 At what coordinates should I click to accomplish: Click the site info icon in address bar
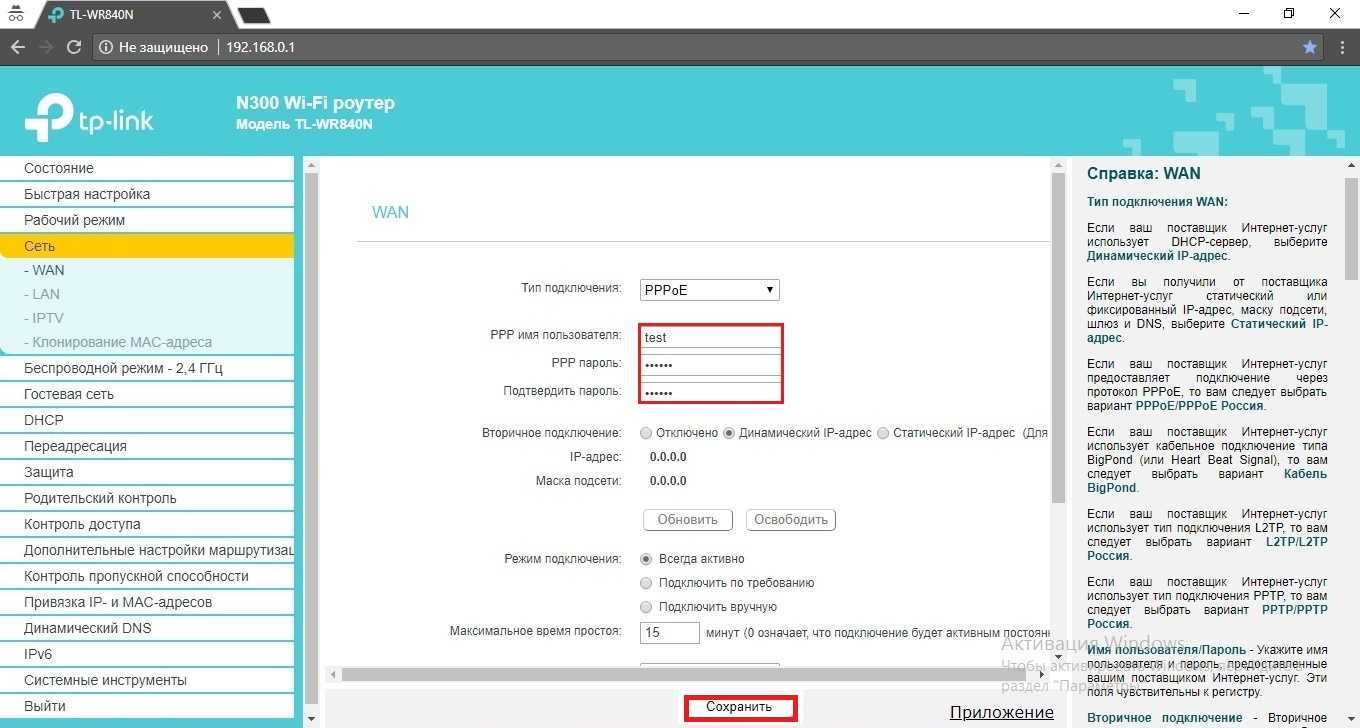coord(107,47)
